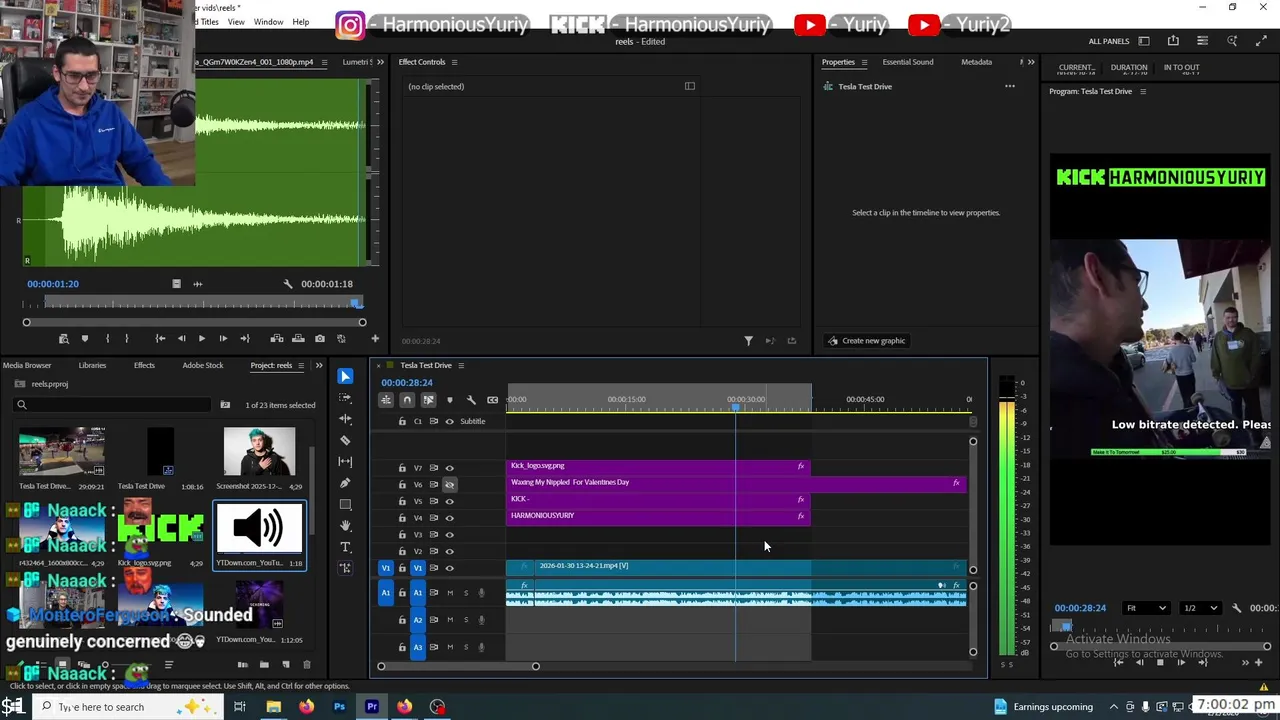Add marker in the timeline header

[x=449, y=400]
